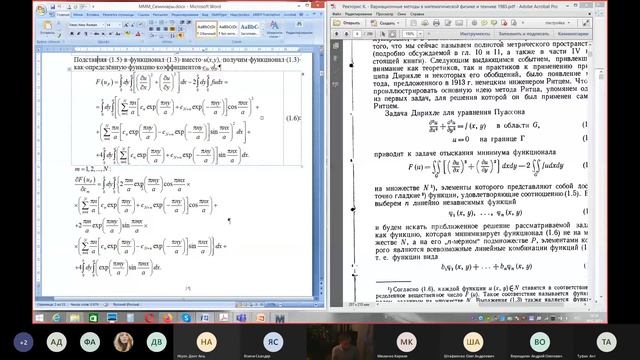Click Decrease Indent icon in Word
640x360 pixels.
[x=182, y=22]
